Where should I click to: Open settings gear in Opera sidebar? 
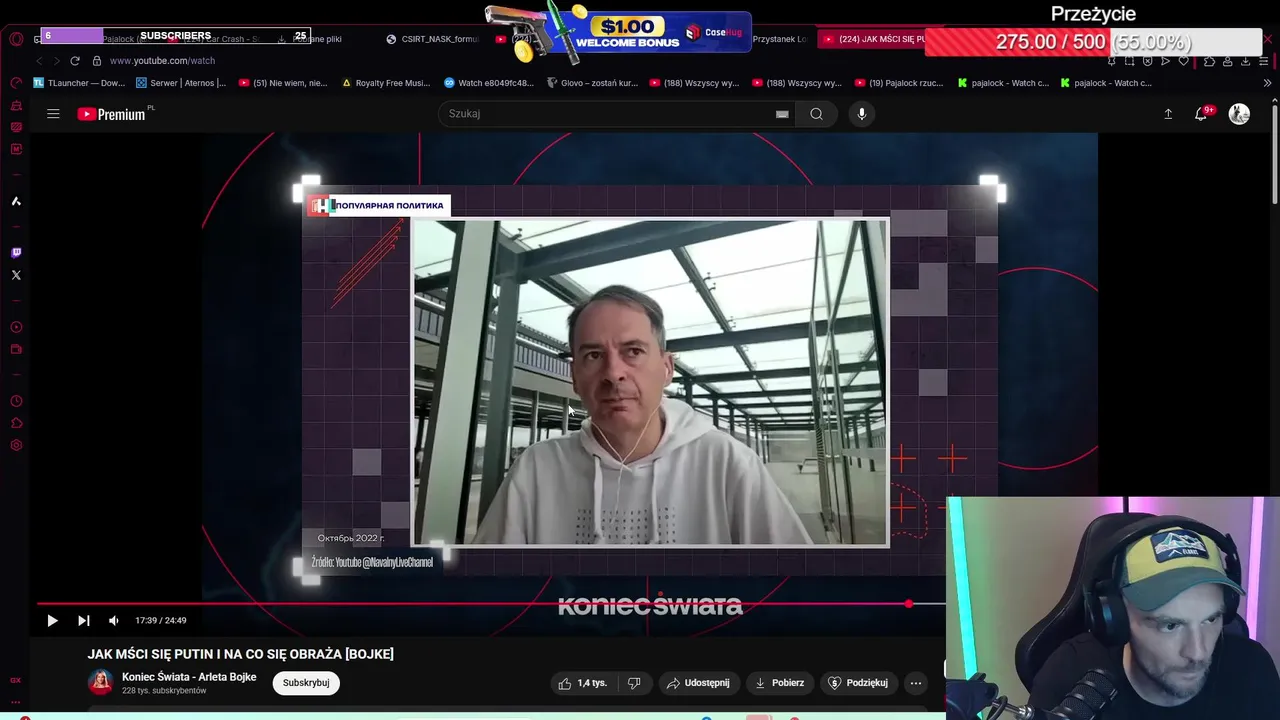click(x=16, y=445)
